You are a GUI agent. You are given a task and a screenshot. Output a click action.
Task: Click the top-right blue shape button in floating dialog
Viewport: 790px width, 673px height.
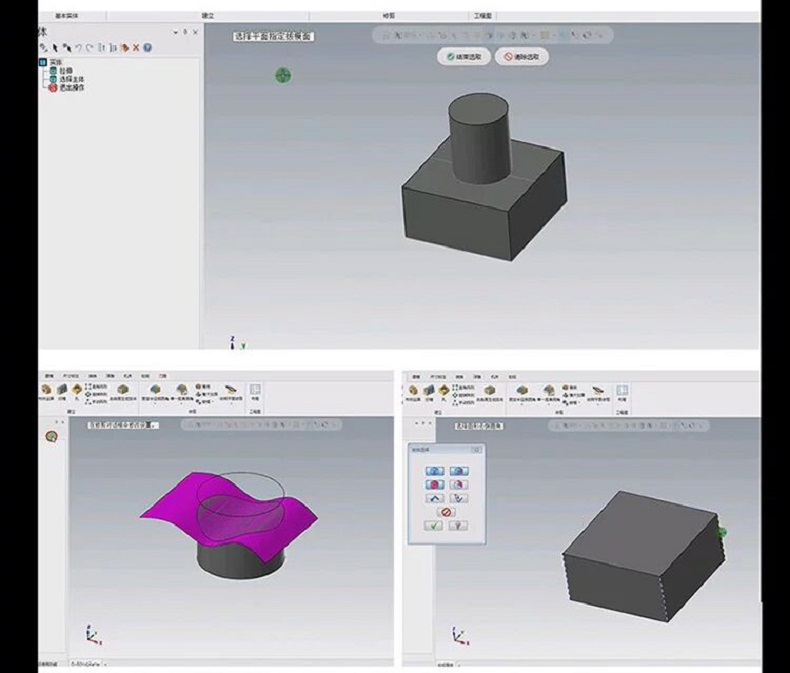(x=459, y=470)
